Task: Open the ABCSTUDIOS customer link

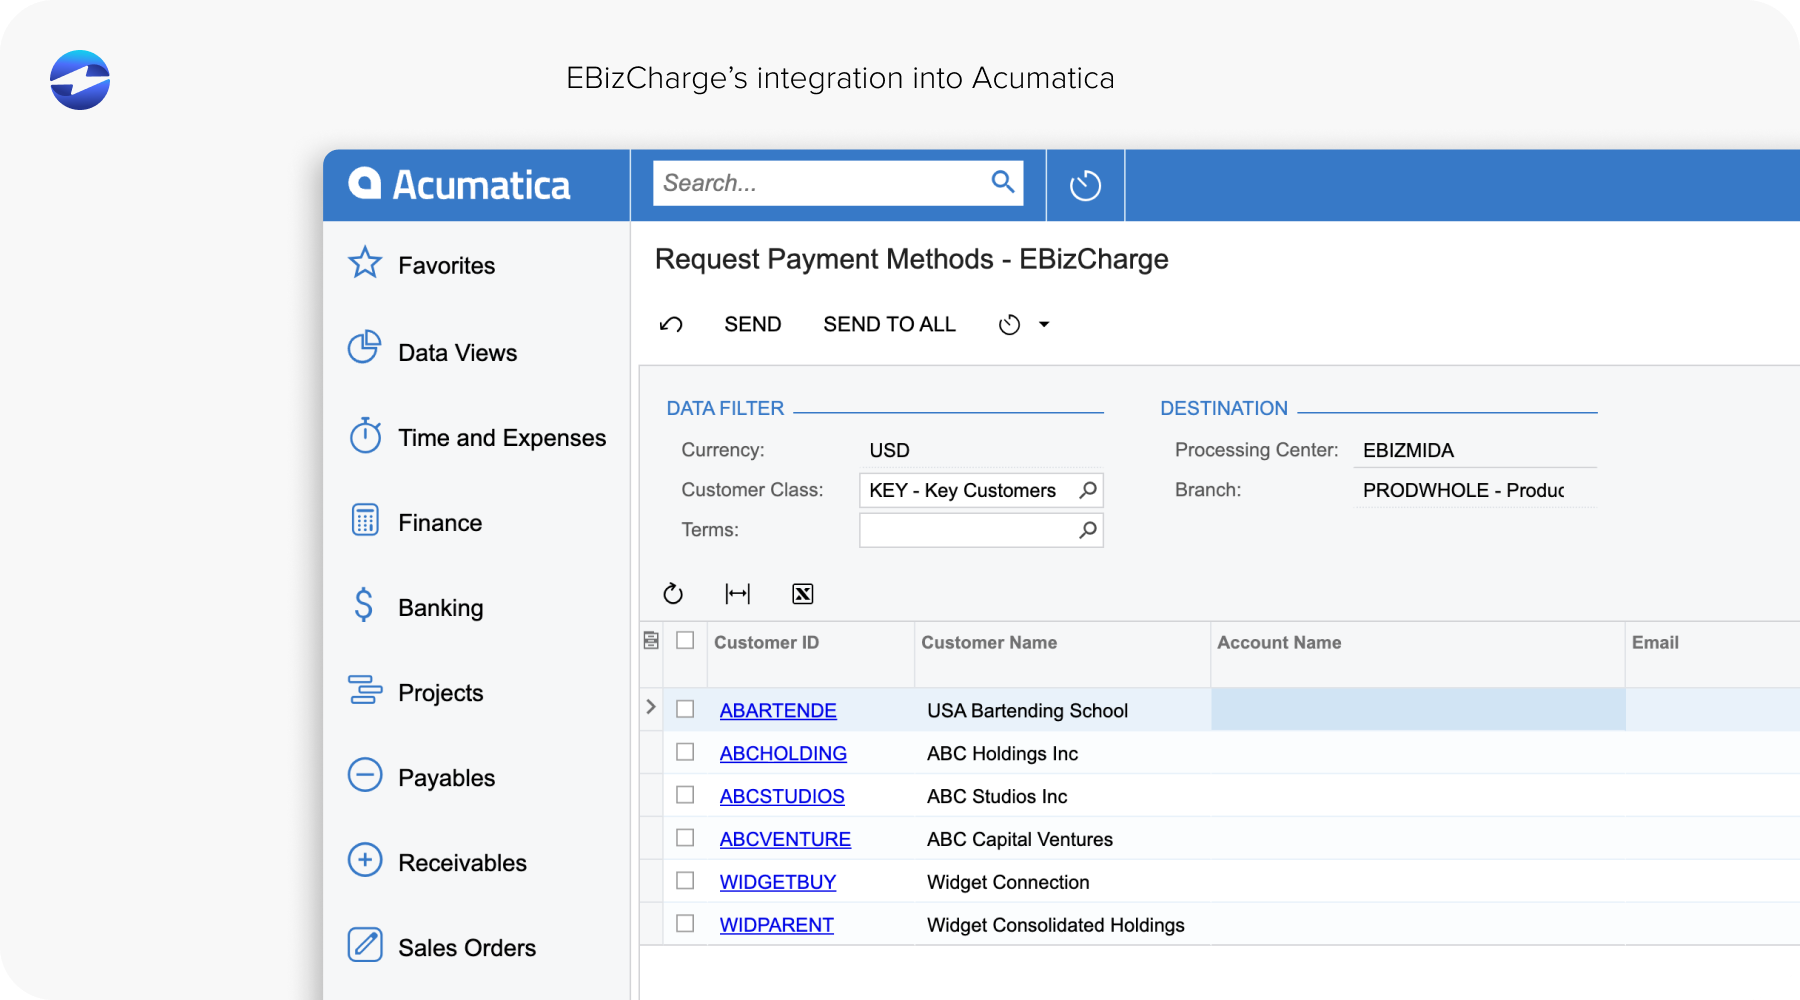Action: [782, 796]
